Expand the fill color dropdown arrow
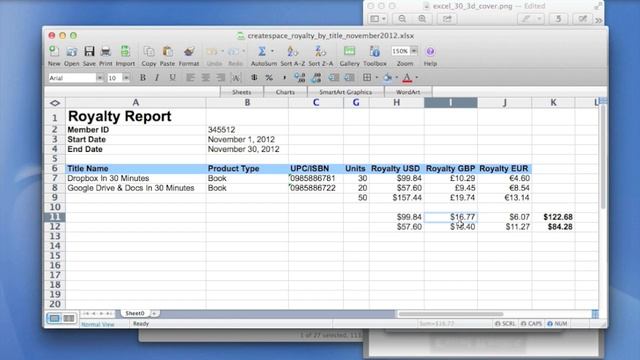 397,78
